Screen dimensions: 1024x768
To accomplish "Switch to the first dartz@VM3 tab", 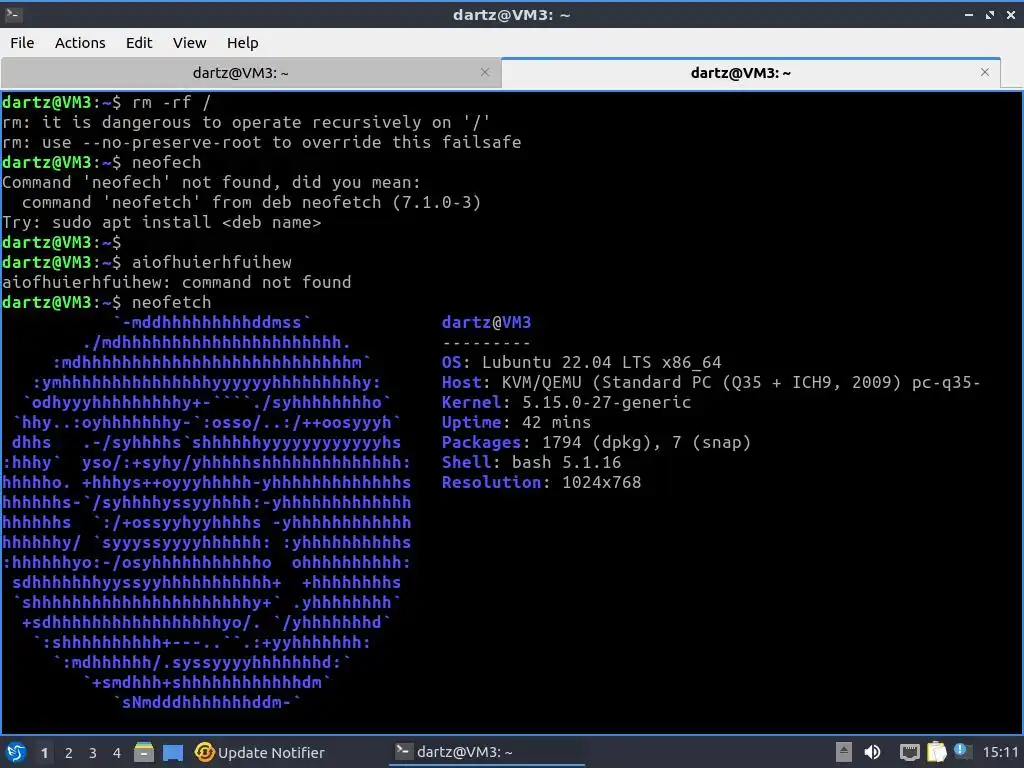I will (x=251, y=72).
